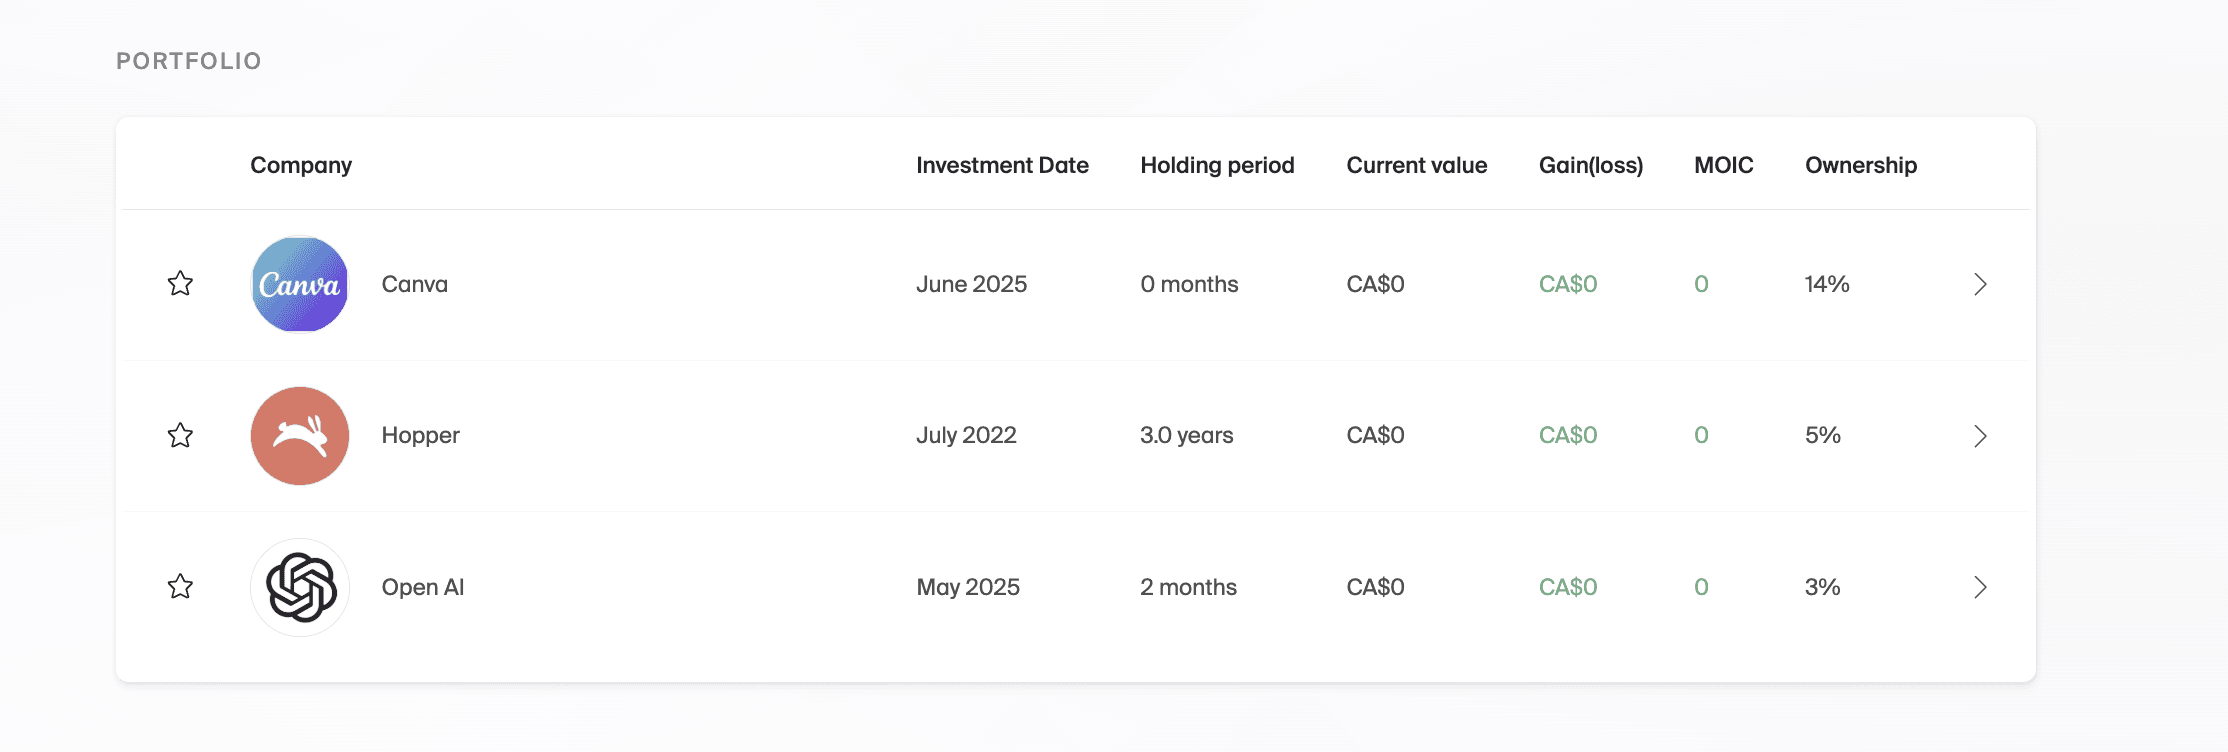Open the Hopper company name link
The image size is (2228, 752).
point(421,435)
